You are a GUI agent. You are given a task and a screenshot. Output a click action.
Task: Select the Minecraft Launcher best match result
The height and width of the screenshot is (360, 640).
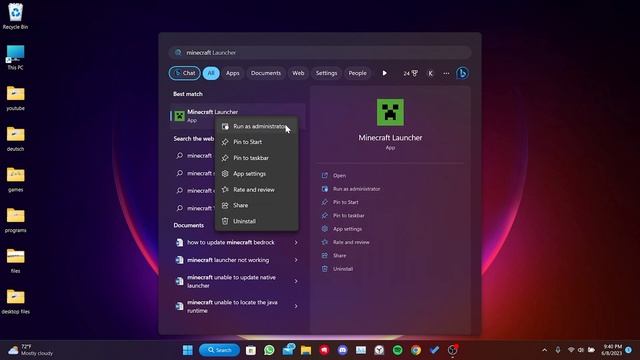click(238, 116)
